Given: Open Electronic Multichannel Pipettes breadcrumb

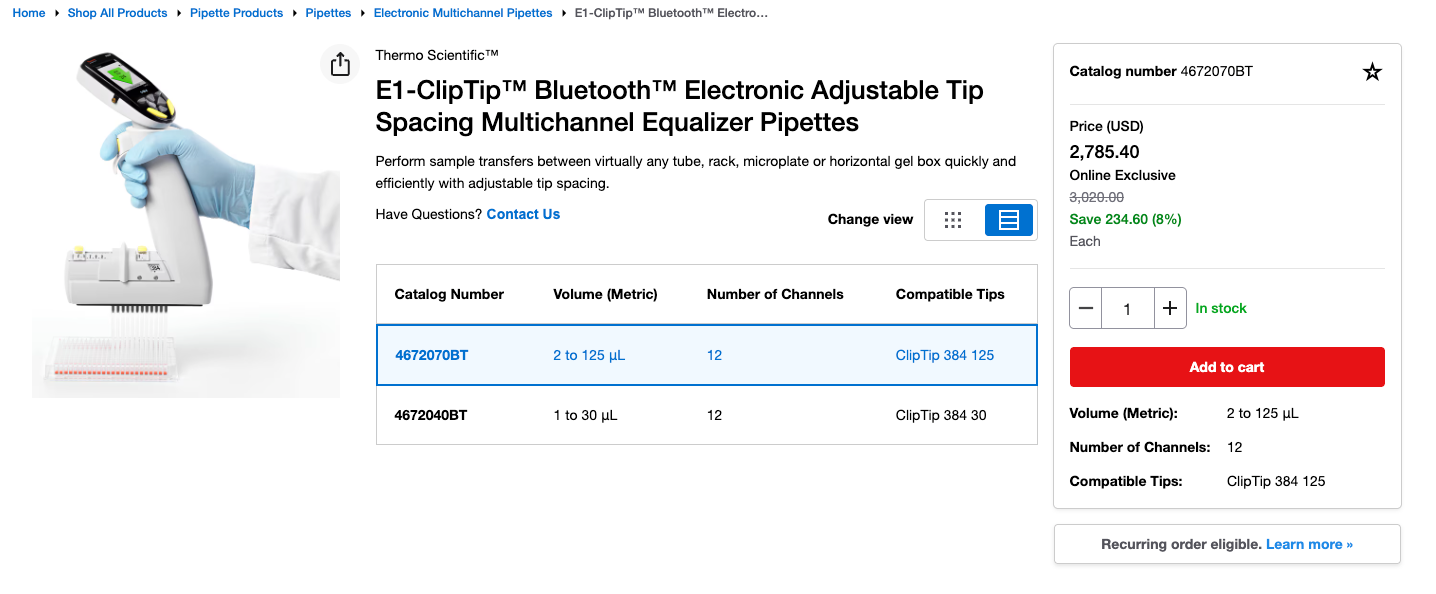Looking at the screenshot, I should click(x=463, y=13).
